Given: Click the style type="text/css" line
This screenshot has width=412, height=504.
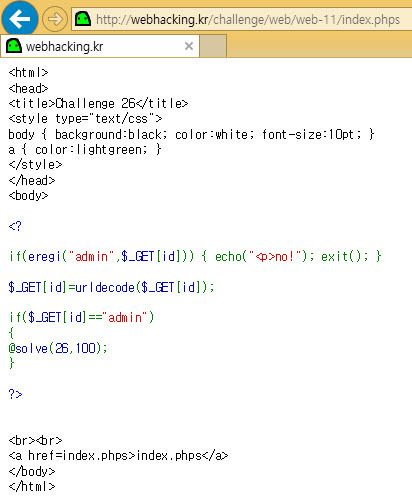Looking at the screenshot, I should (x=85, y=118).
